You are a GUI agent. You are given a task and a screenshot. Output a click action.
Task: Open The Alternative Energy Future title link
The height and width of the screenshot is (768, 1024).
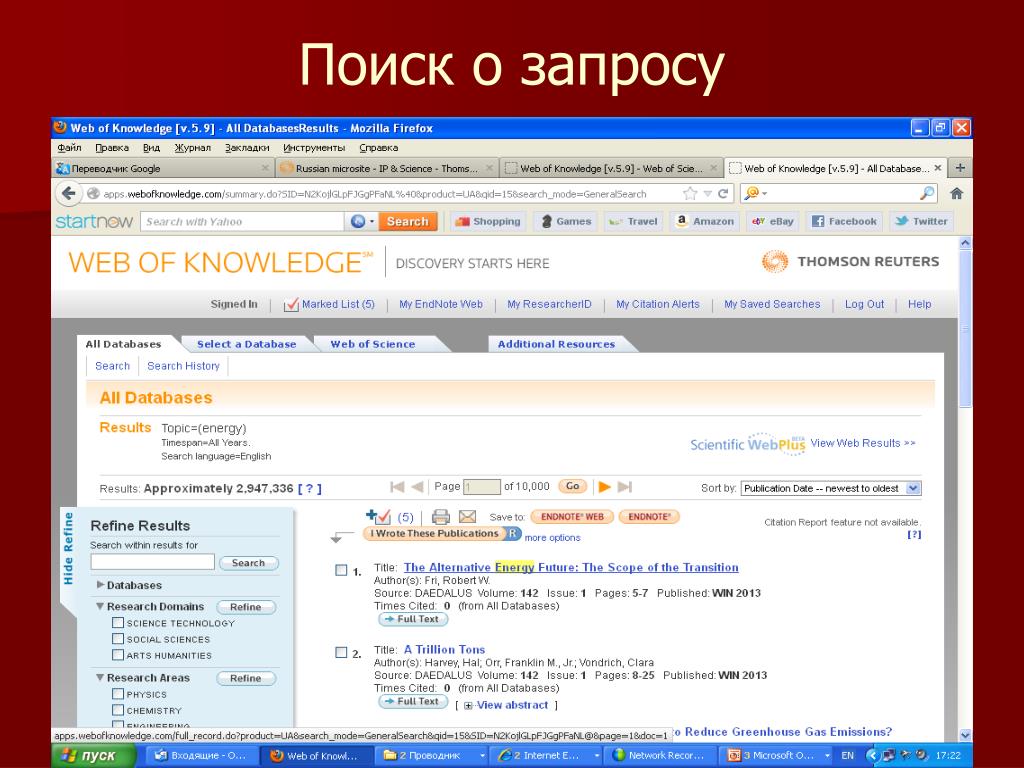(571, 568)
